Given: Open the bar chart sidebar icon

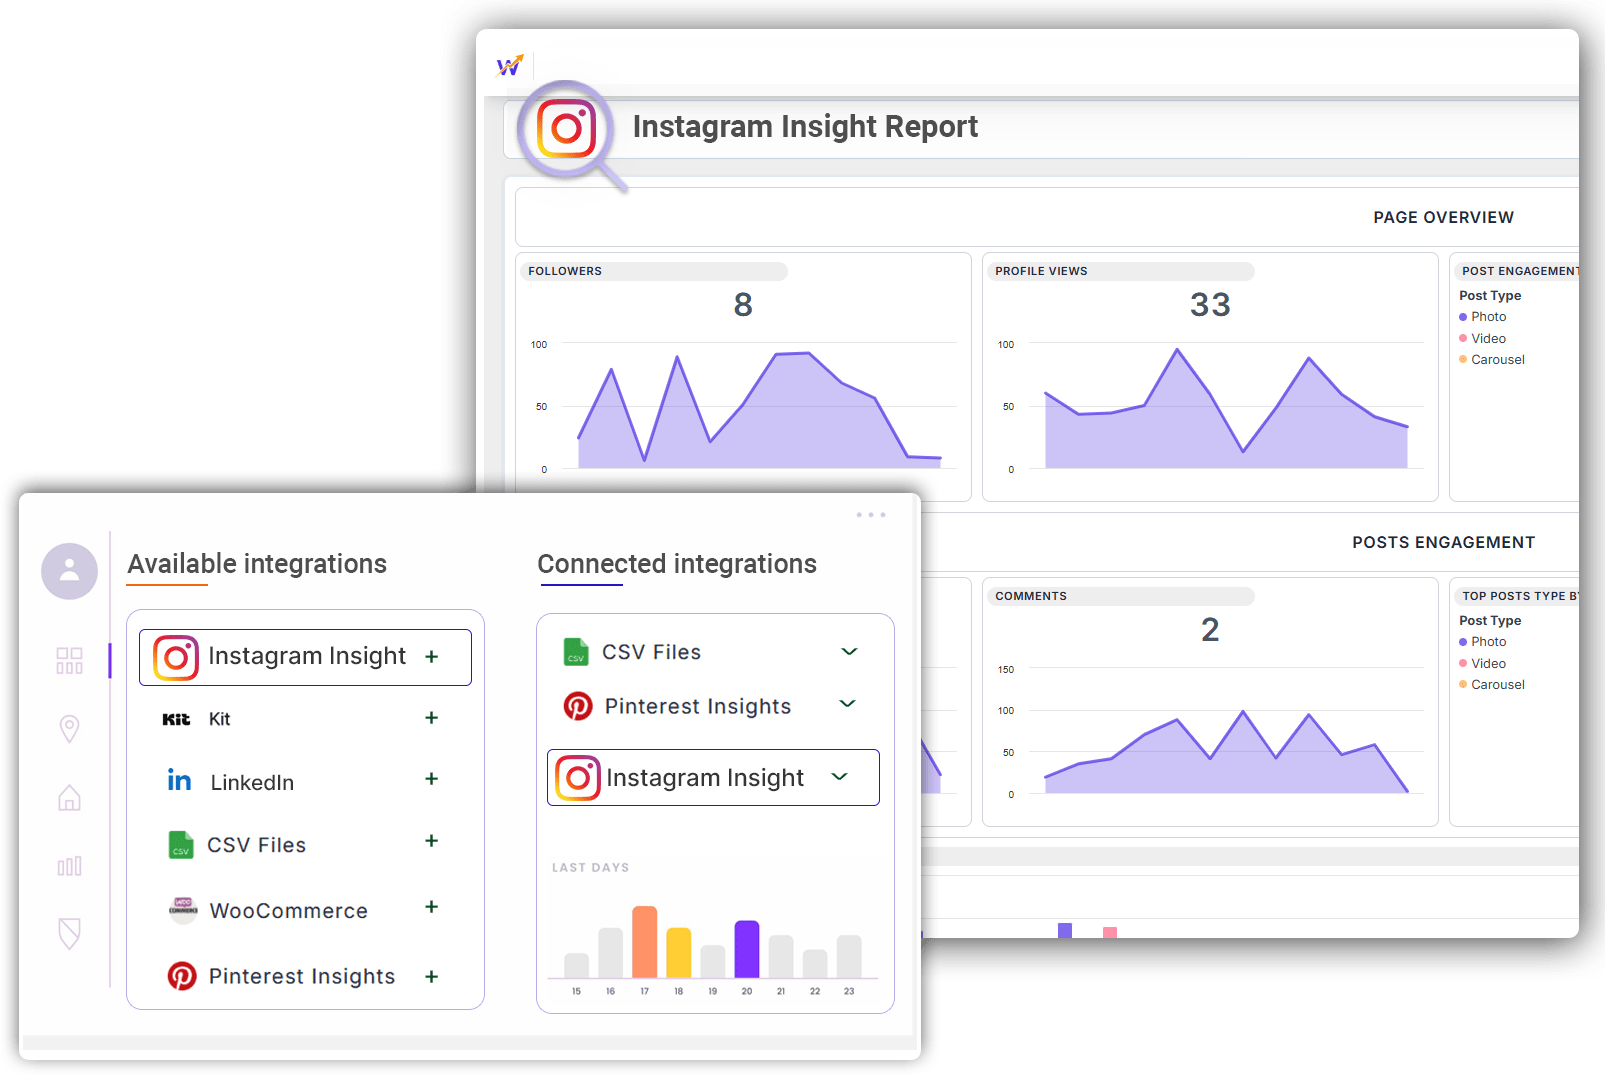Looking at the screenshot, I should click(x=69, y=866).
